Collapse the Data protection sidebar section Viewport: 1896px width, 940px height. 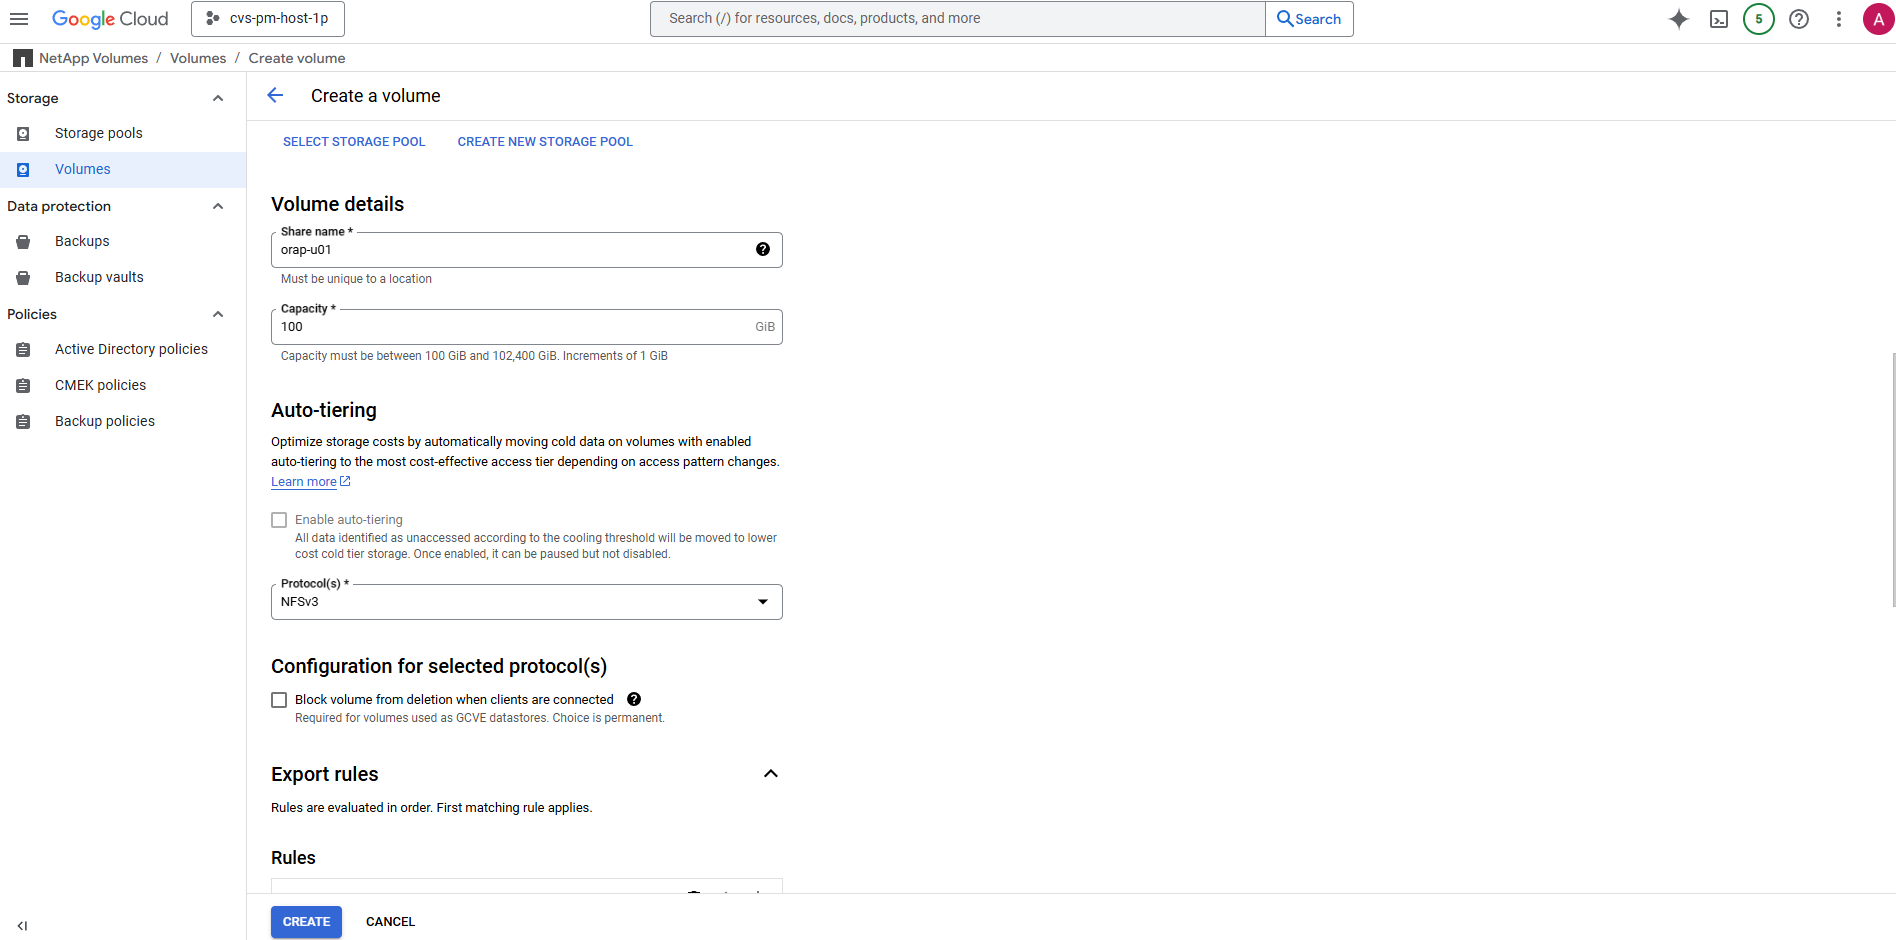pos(218,206)
